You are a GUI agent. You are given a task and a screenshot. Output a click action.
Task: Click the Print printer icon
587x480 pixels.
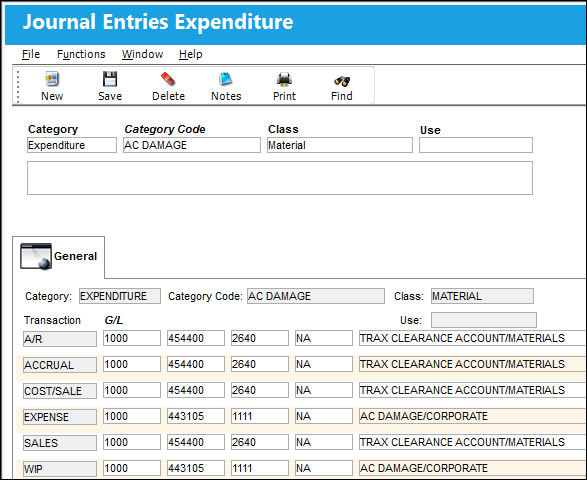pyautogui.click(x=284, y=79)
